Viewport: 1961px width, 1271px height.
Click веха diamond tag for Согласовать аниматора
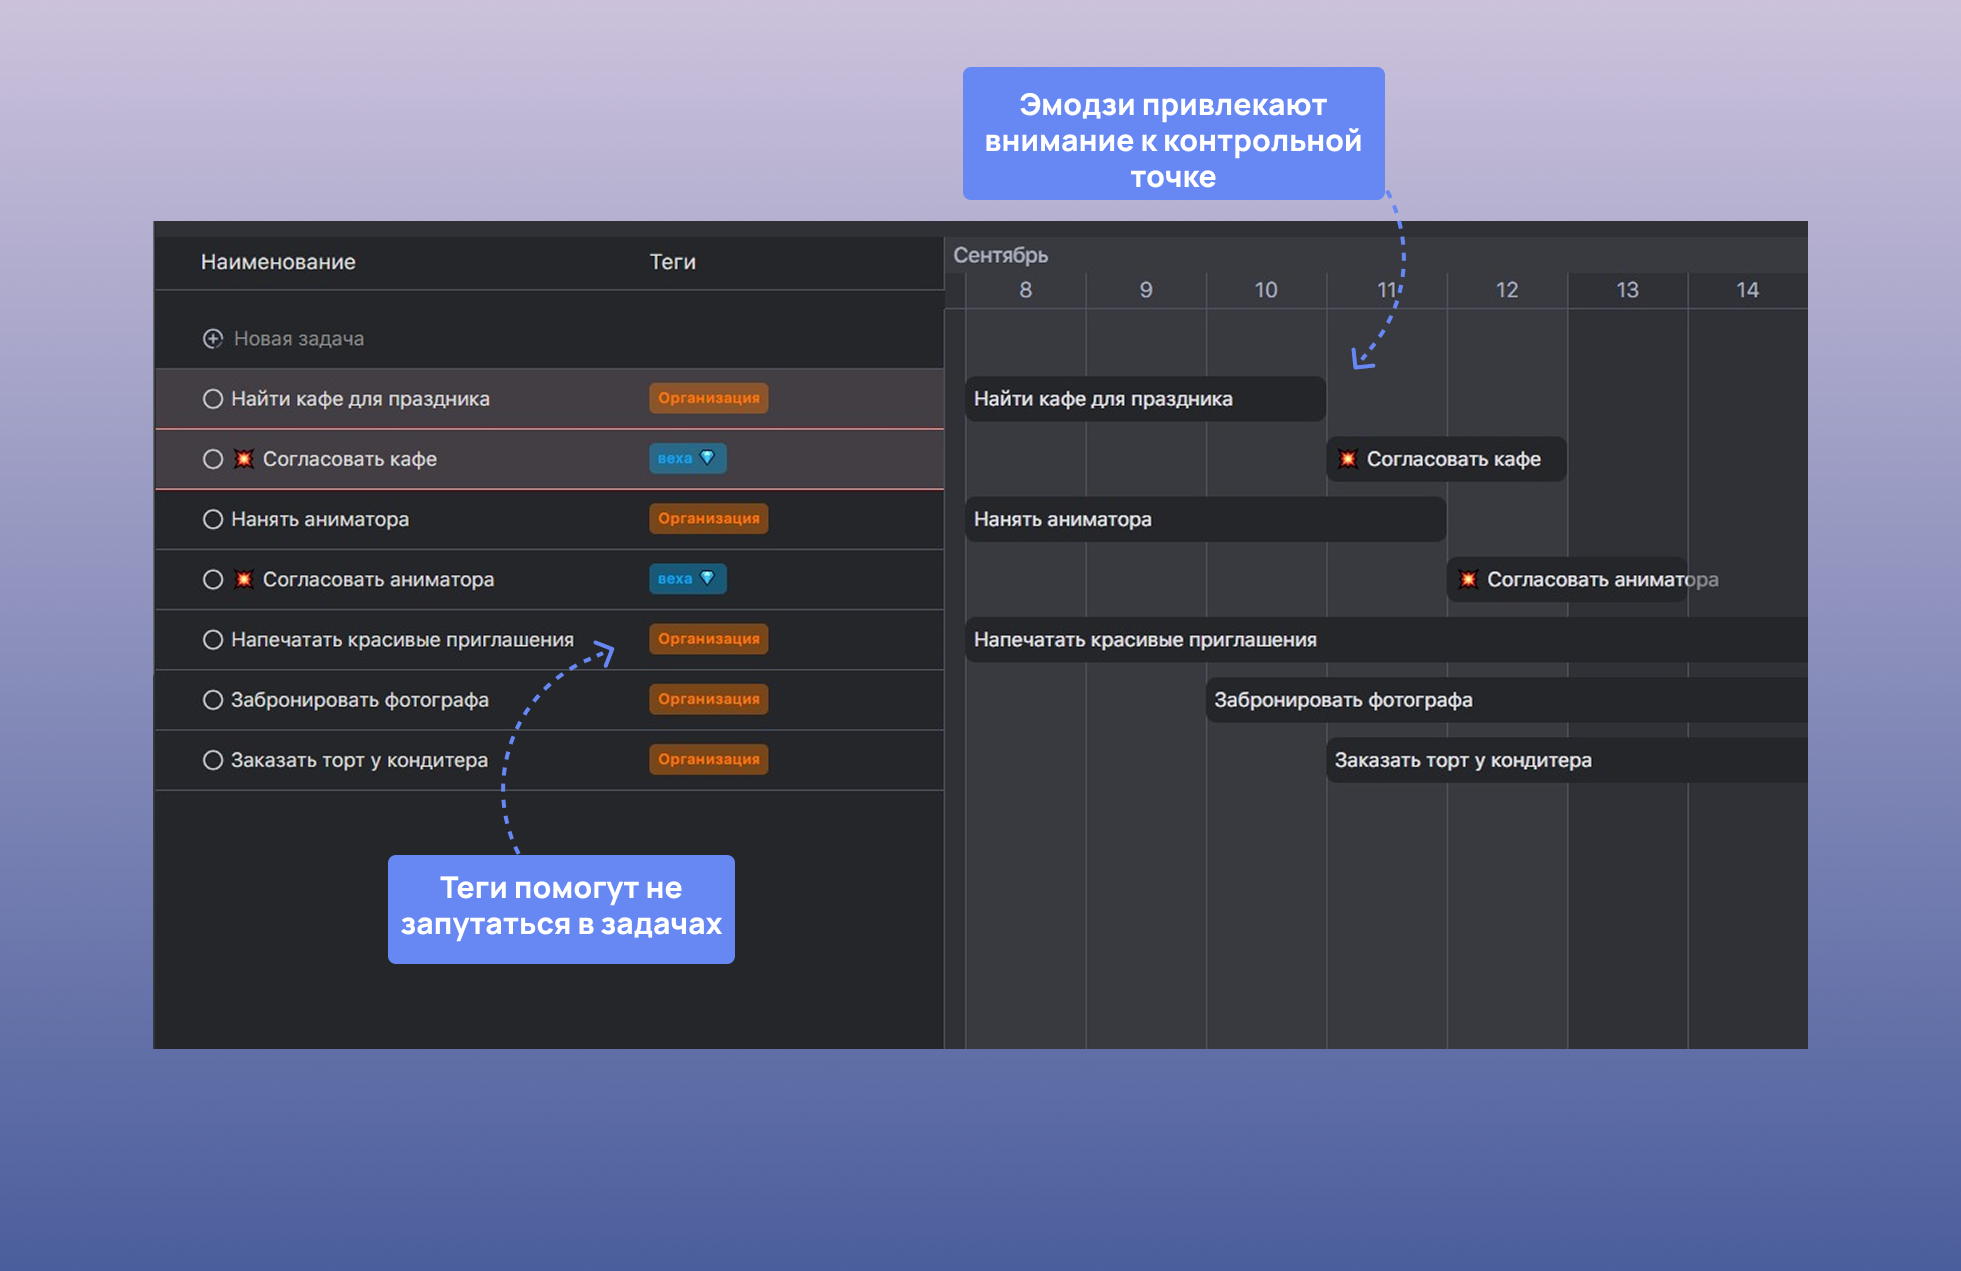click(687, 578)
